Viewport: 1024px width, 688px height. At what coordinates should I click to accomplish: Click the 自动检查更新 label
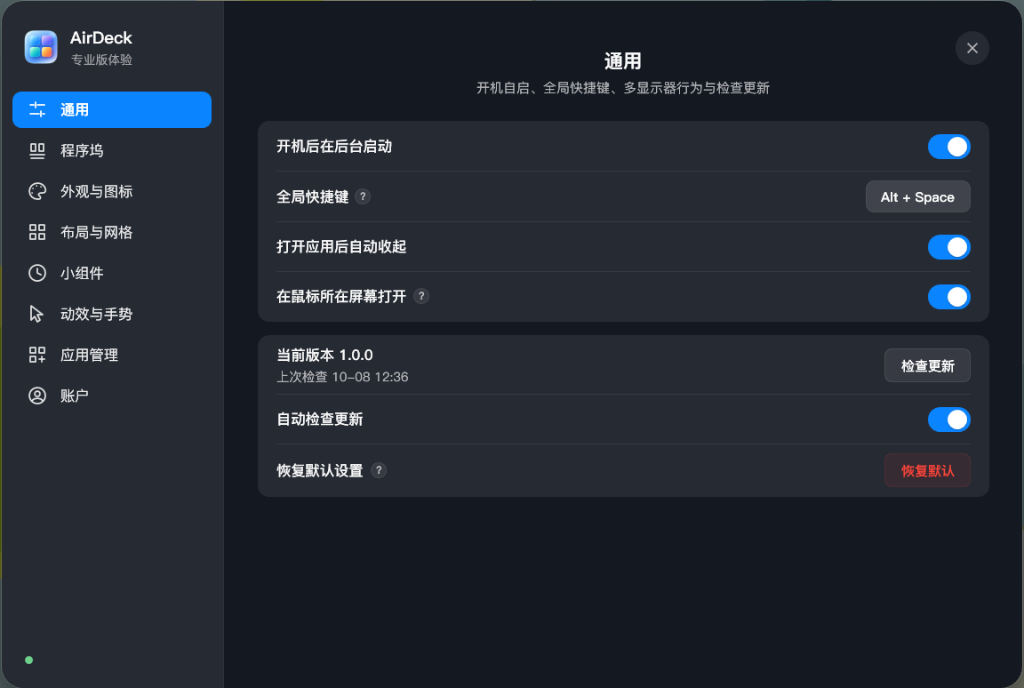tap(319, 419)
